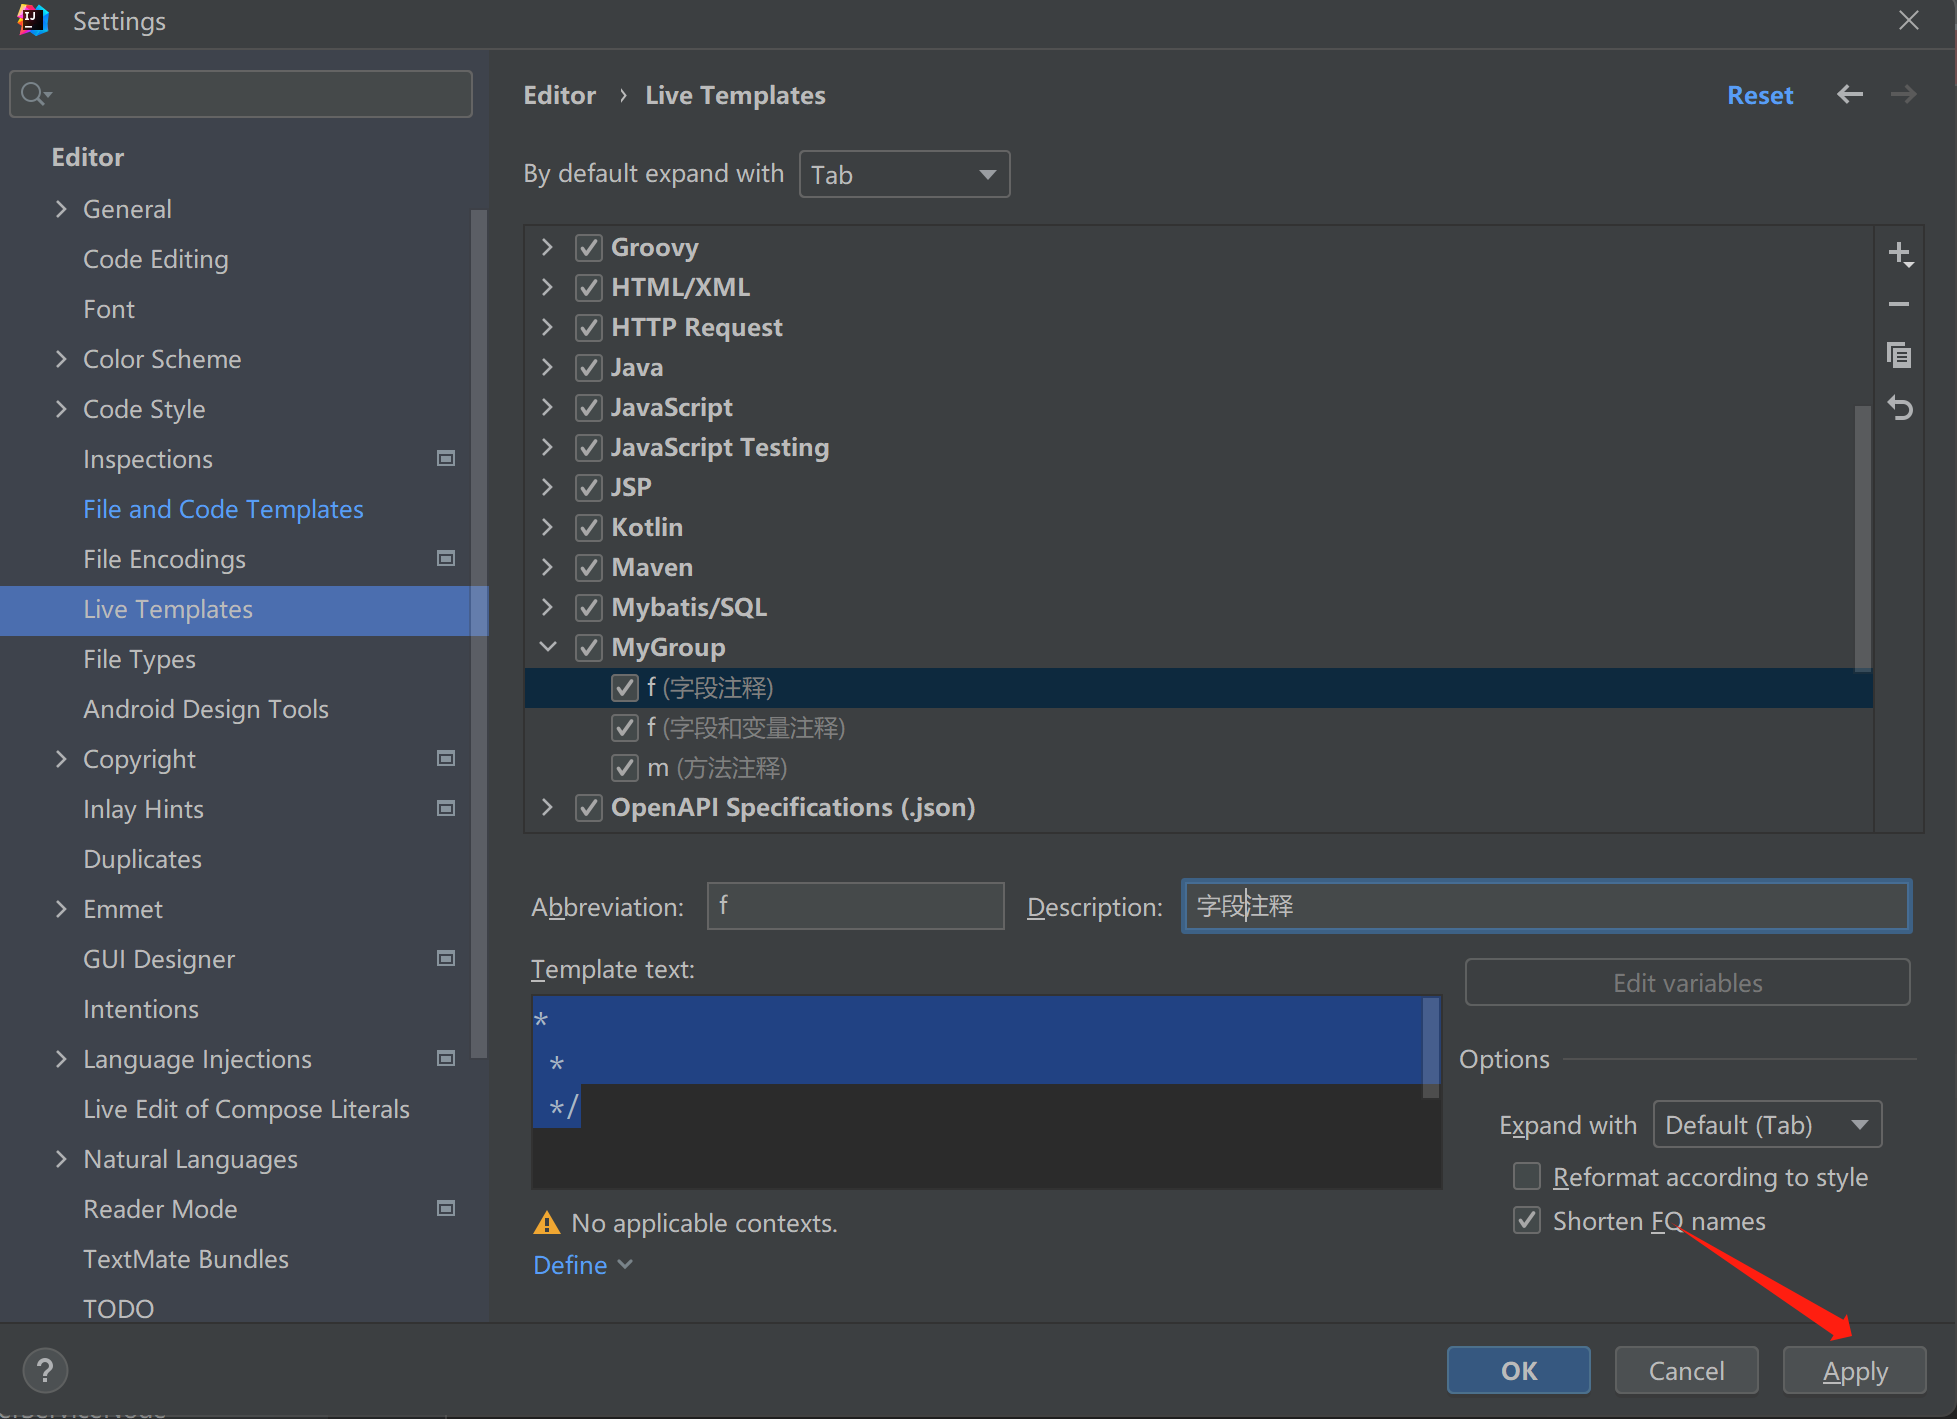1957x1419 pixels.
Task: Click the restore deleted defaults icon
Action: (1900, 408)
